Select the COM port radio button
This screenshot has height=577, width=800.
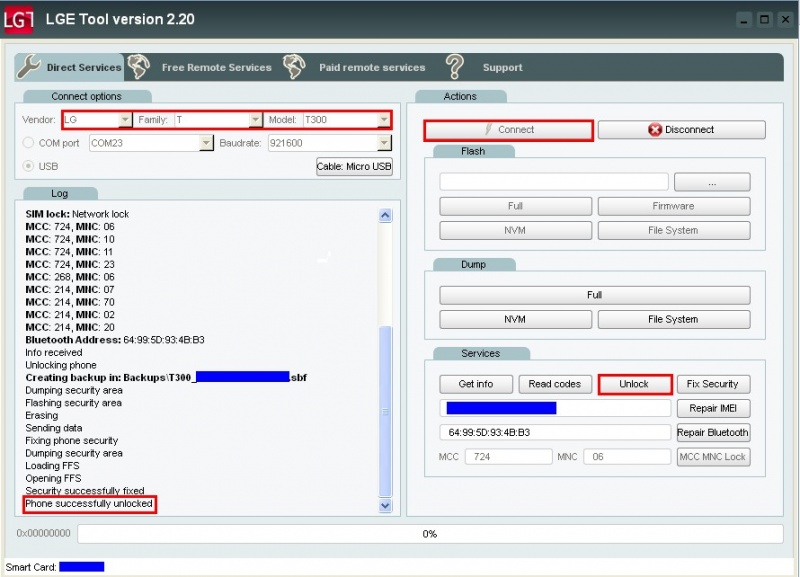[x=29, y=143]
